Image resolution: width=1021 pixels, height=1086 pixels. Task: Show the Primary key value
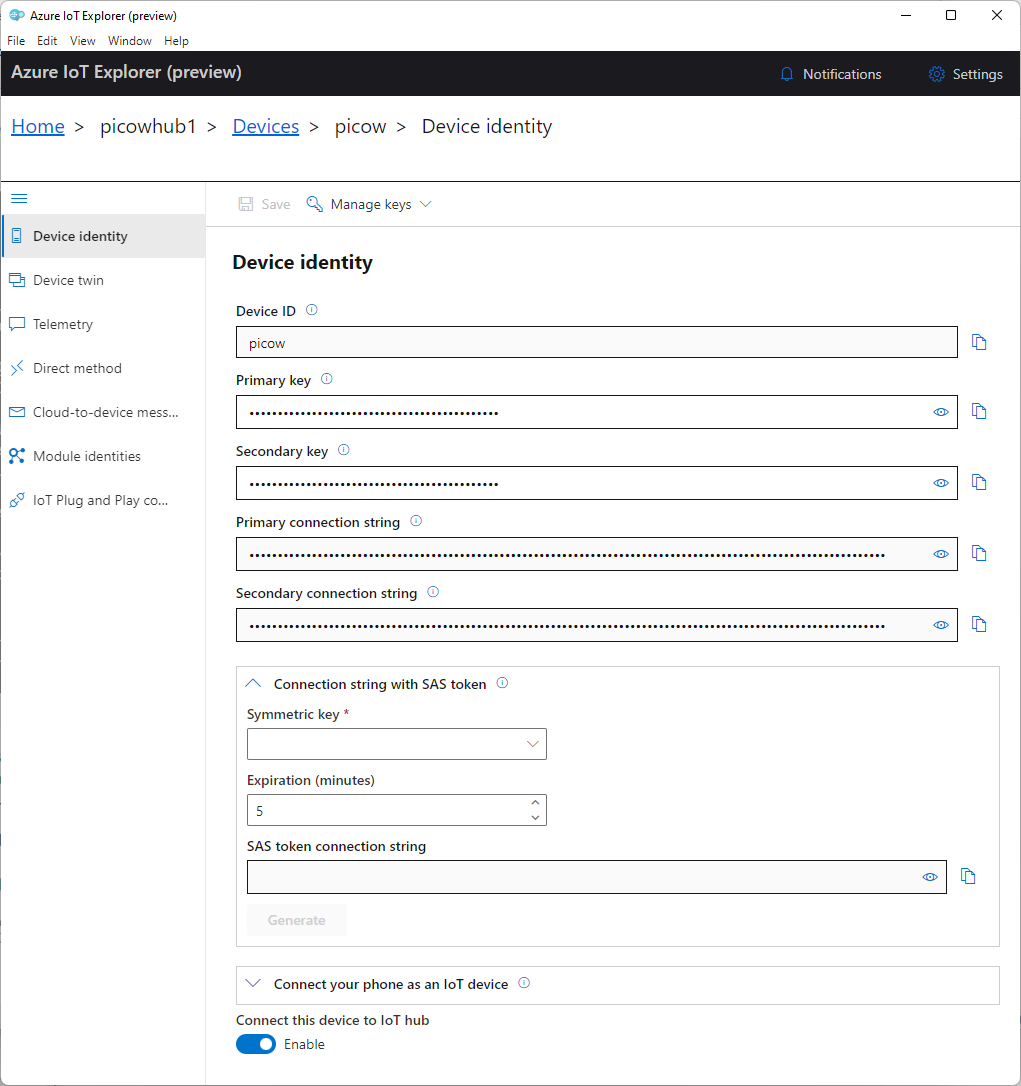pos(941,412)
